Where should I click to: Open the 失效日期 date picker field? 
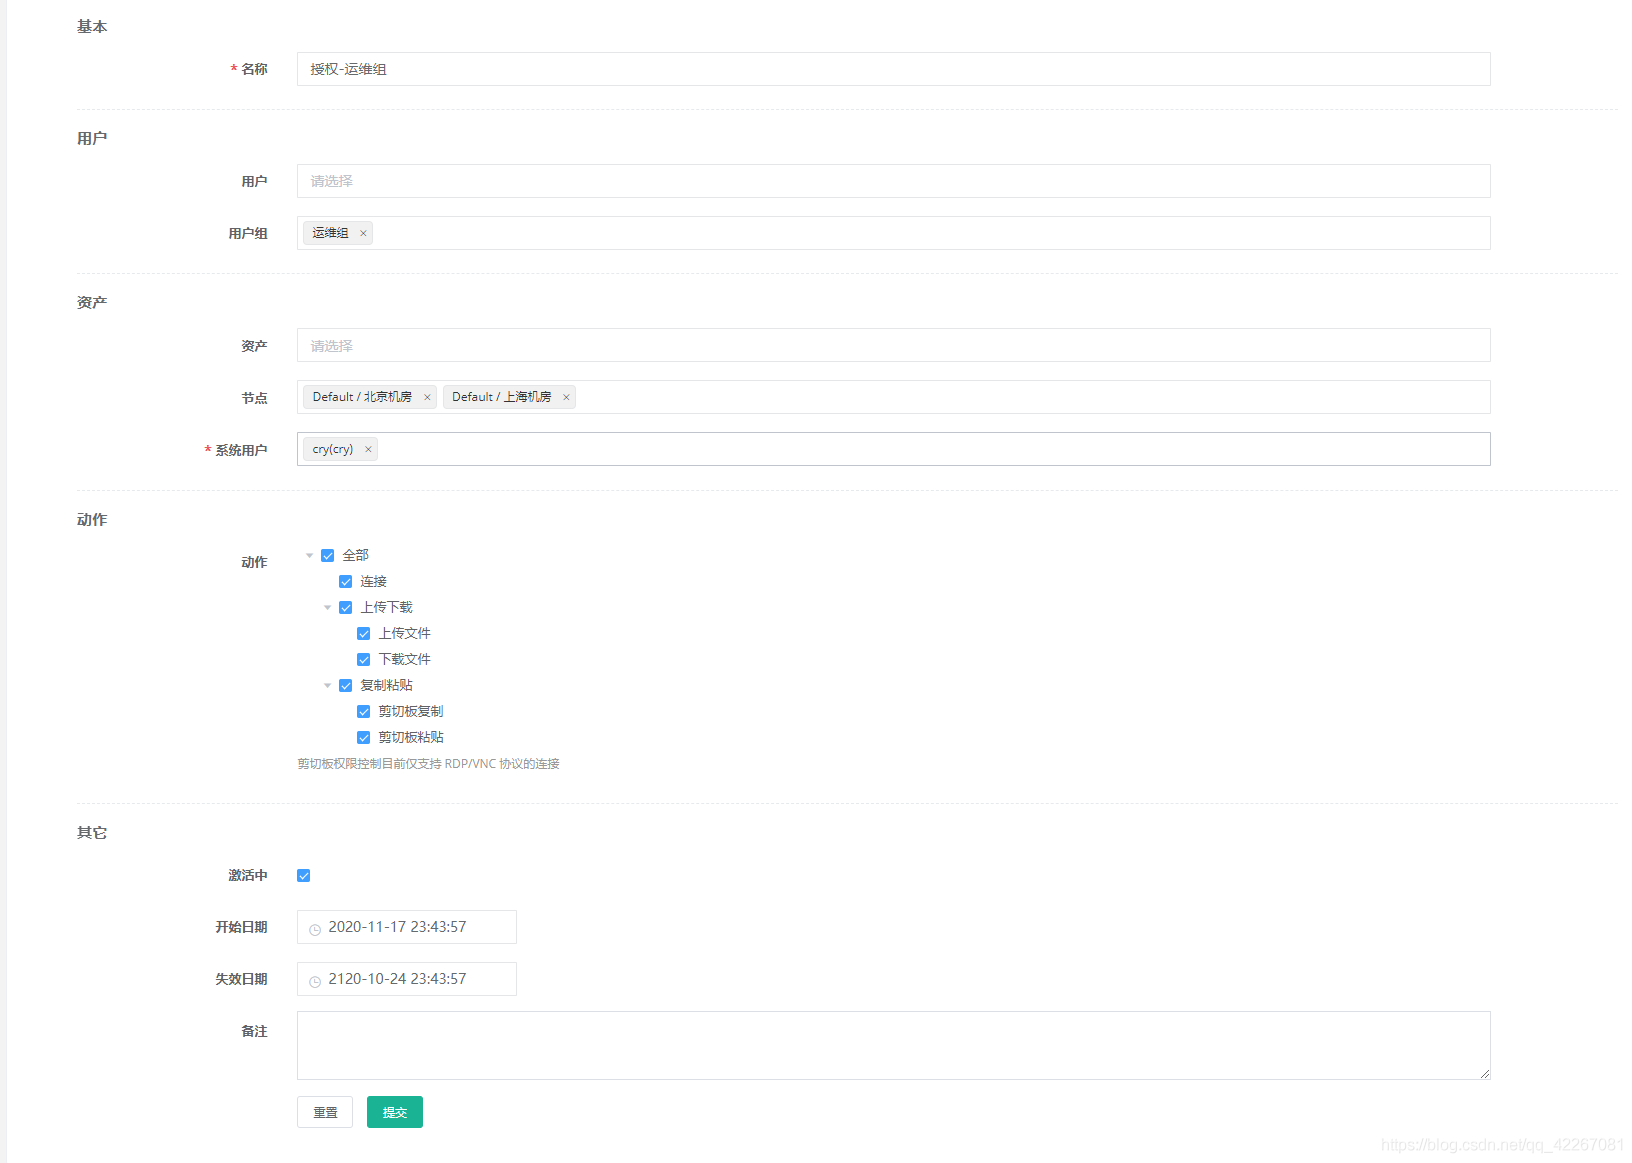coord(406,979)
